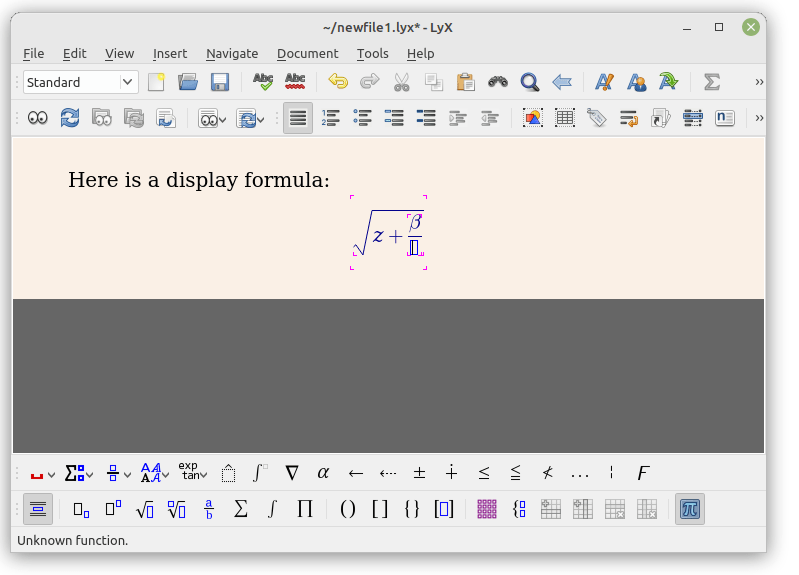Open the Navigate menu
Screen dimensions: 799x575
click(x=232, y=54)
